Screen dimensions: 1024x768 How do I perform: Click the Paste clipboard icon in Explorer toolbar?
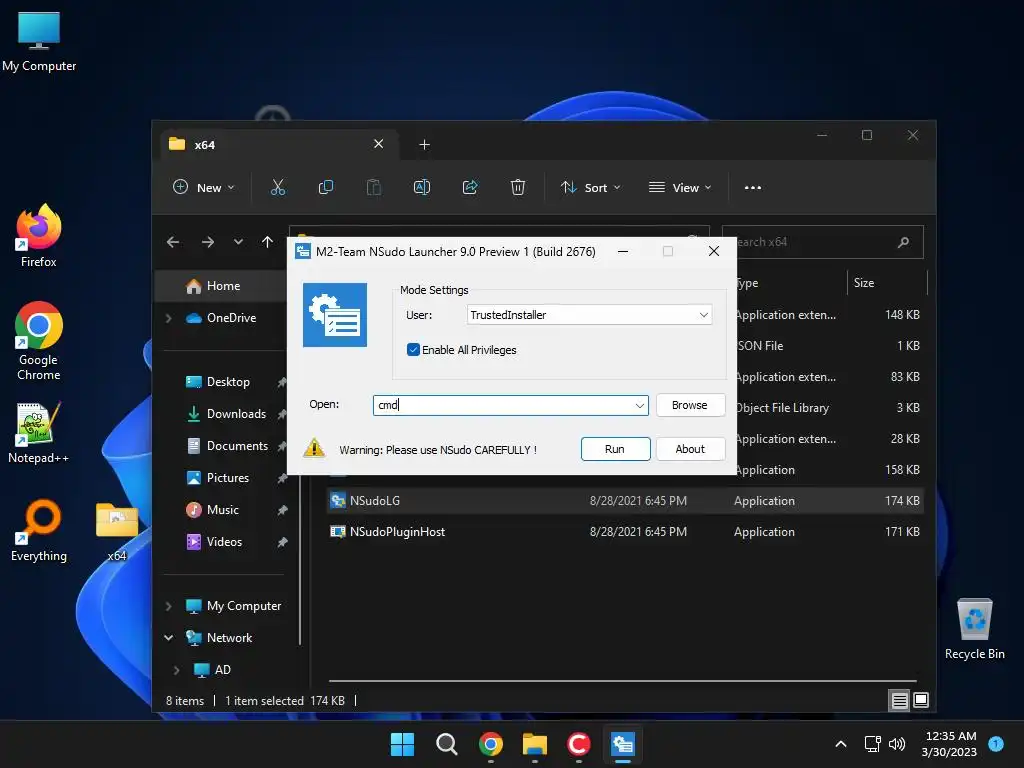click(x=374, y=187)
